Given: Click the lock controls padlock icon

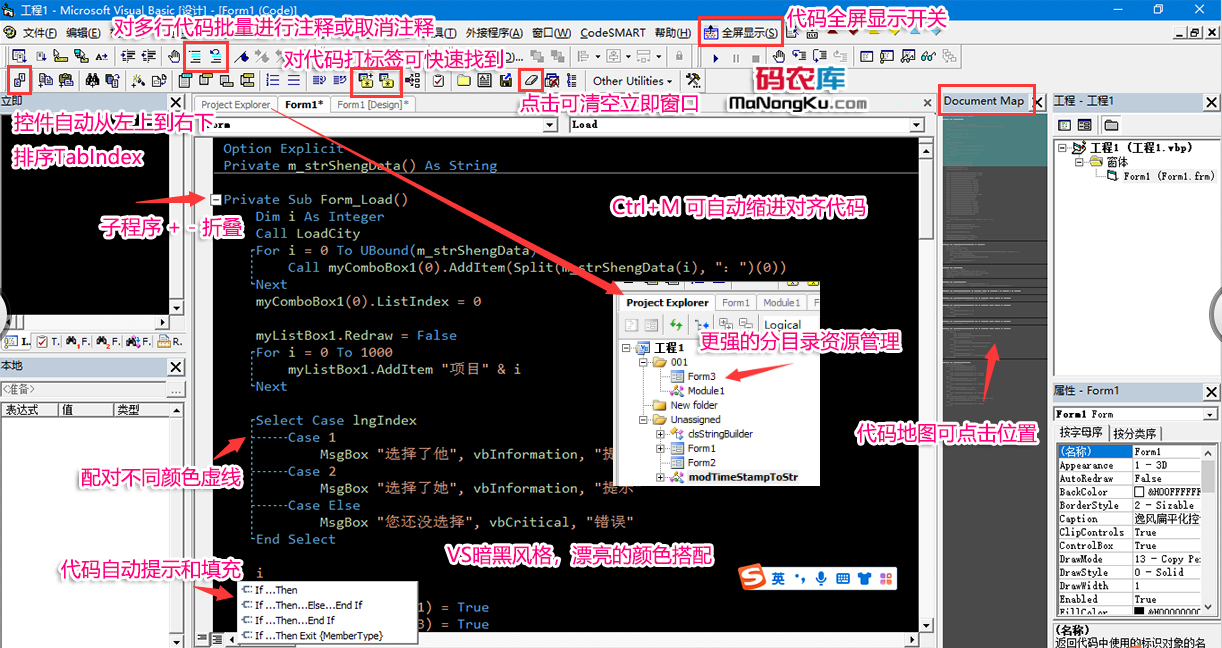Looking at the screenshot, I should tap(679, 57).
